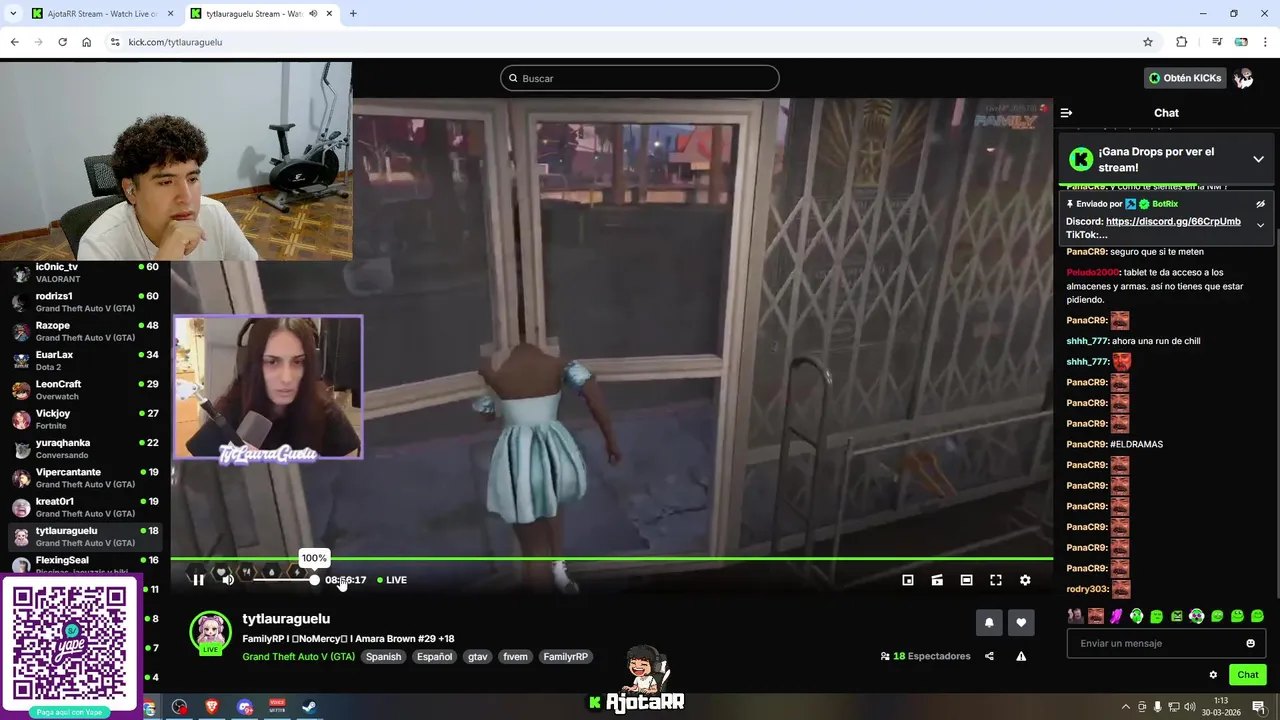Open Brave browser from taskbar

(212, 707)
